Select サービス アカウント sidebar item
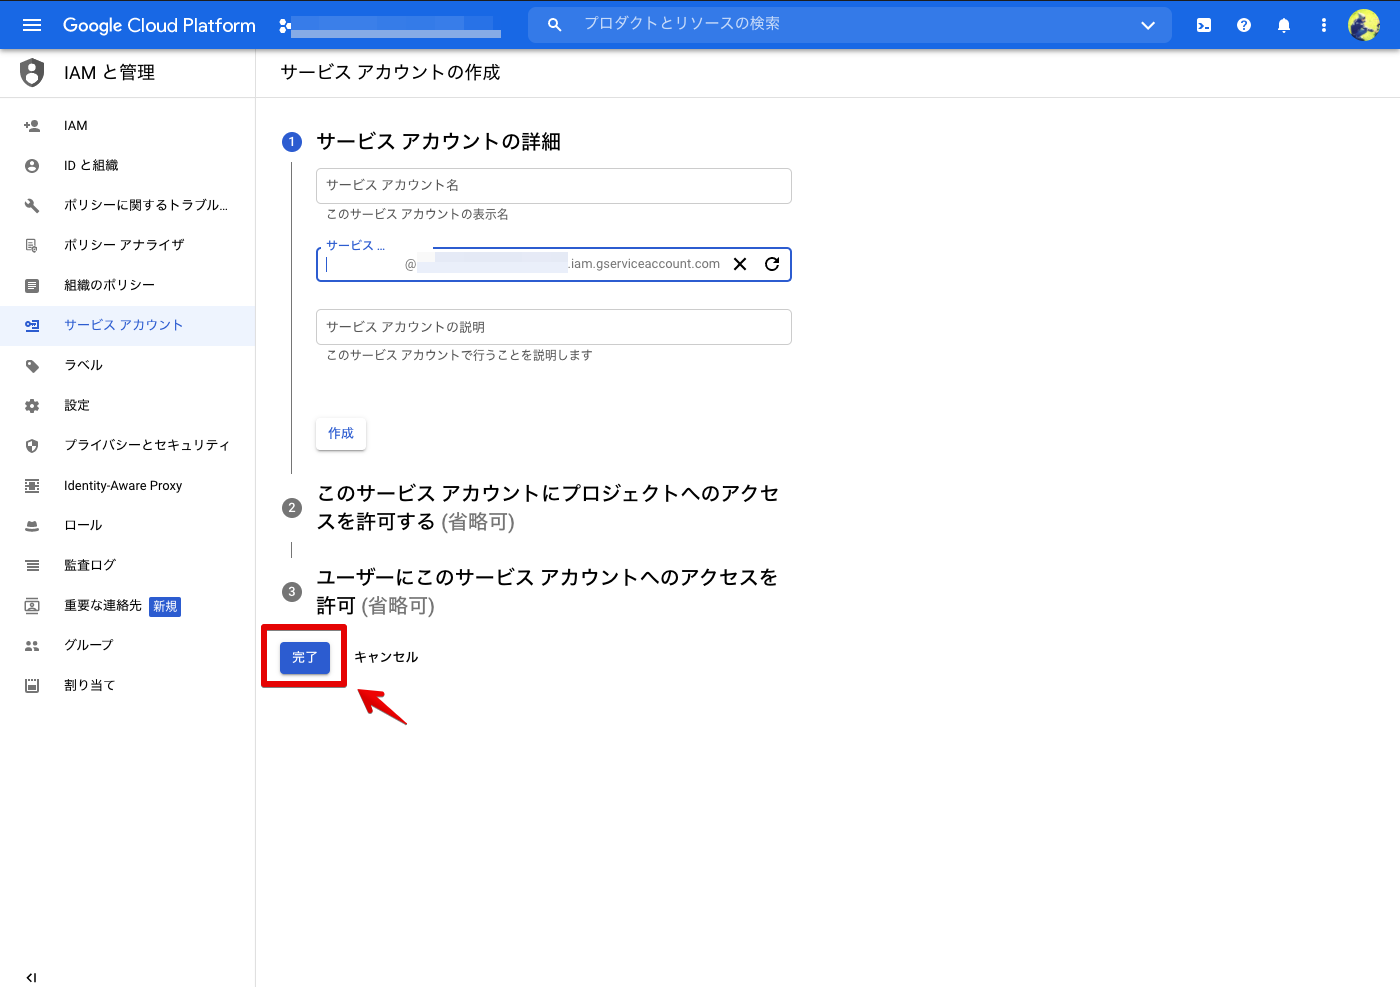 point(127,326)
